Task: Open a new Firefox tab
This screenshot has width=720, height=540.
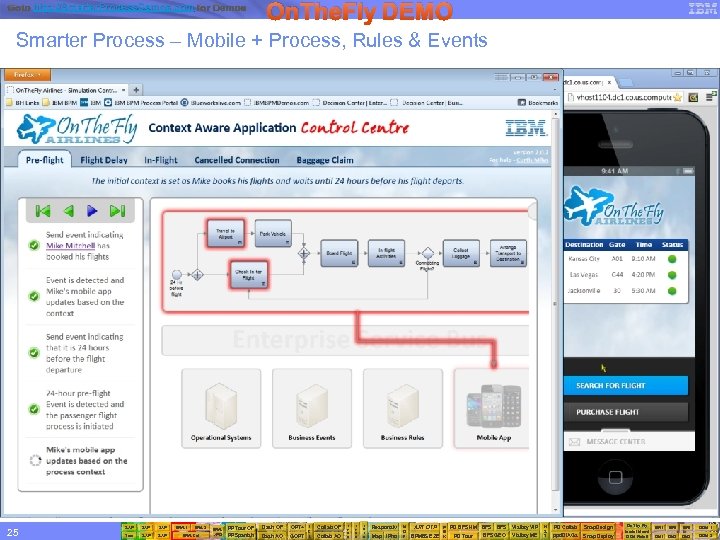Action: pyautogui.click(x=136, y=90)
